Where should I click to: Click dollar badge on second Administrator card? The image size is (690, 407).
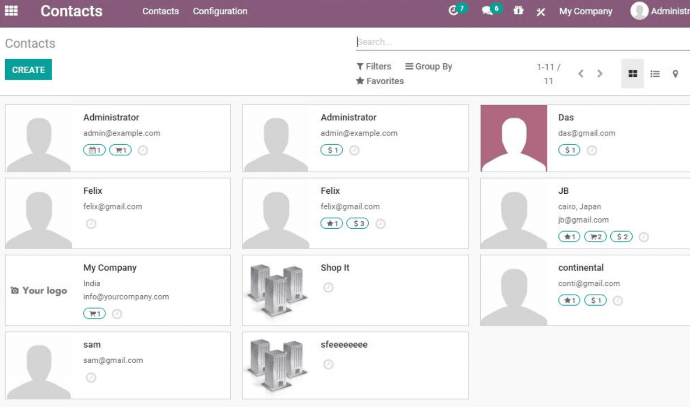click(x=331, y=150)
